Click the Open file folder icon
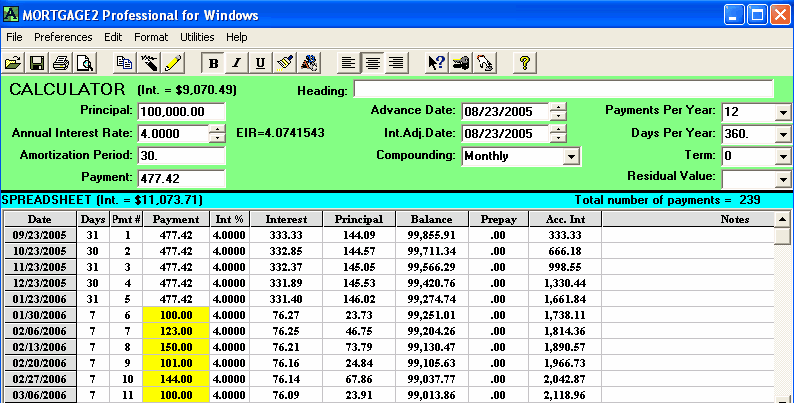Screen dimensions: 794x403 [x=14, y=62]
